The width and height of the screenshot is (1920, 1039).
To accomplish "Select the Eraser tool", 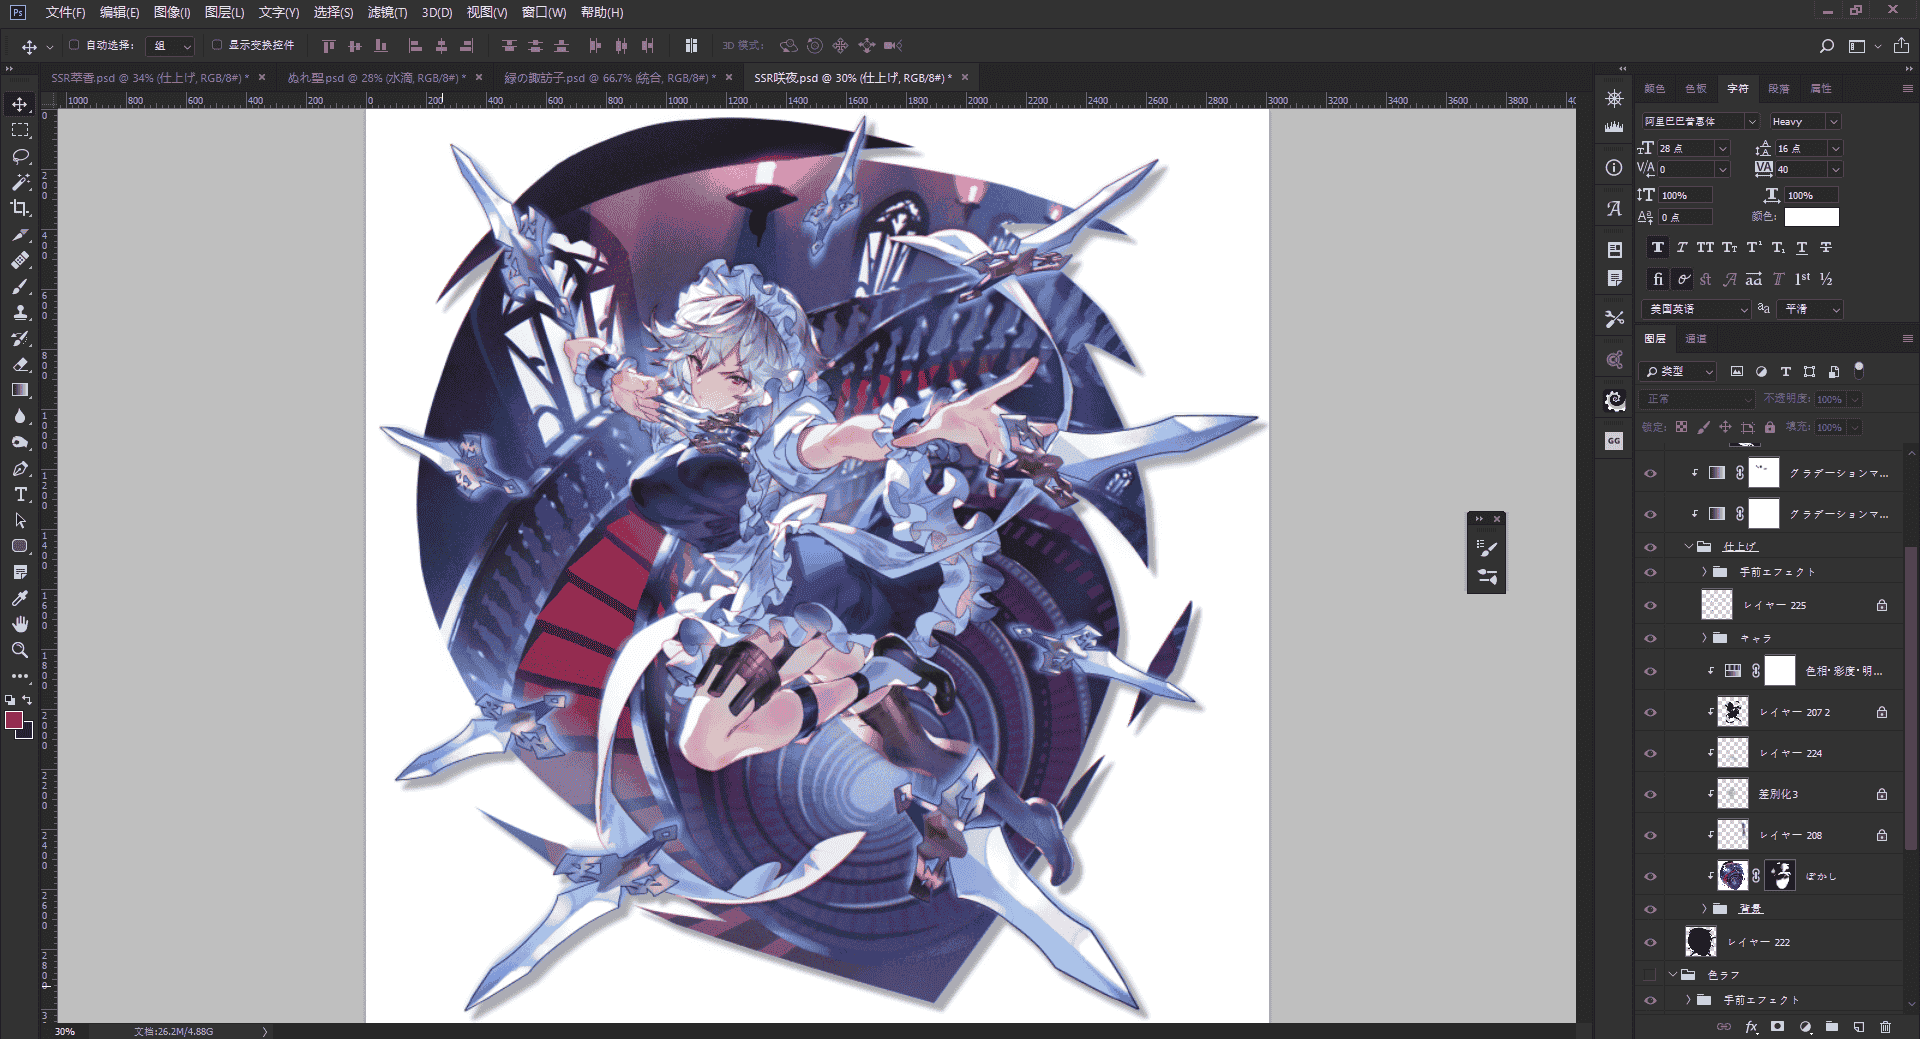I will click(20, 364).
